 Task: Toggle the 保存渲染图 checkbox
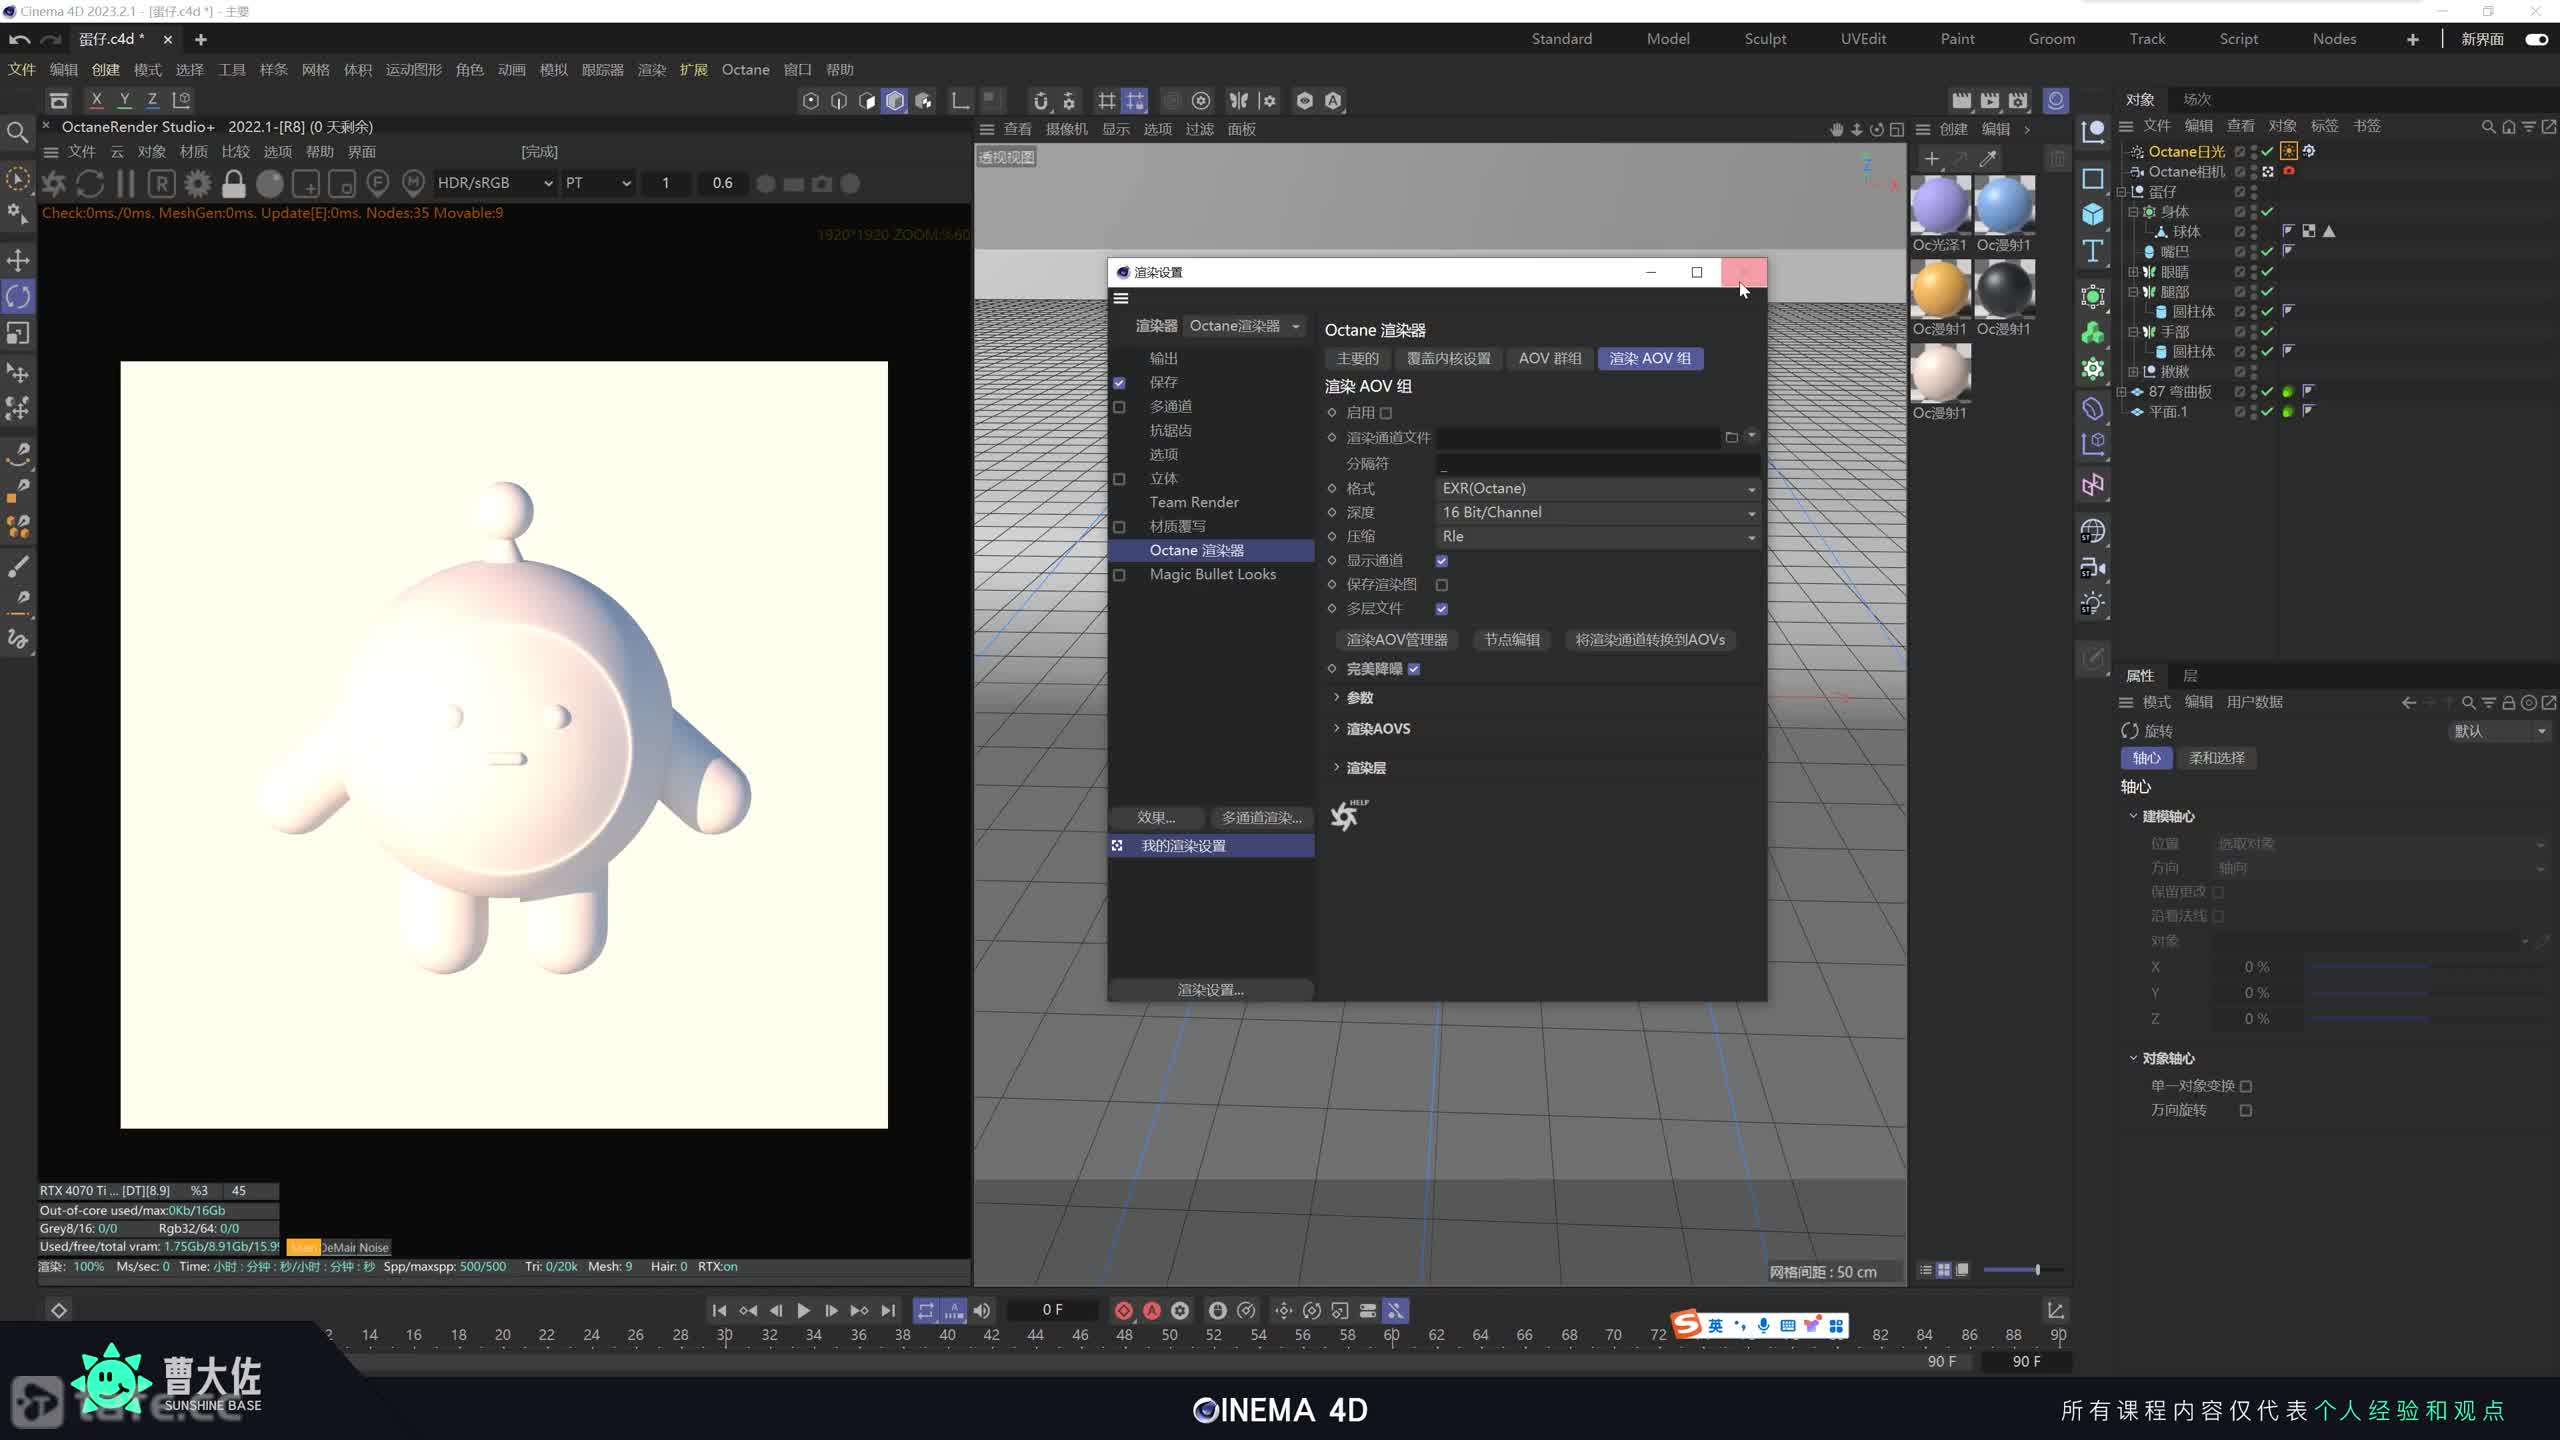[x=1441, y=585]
